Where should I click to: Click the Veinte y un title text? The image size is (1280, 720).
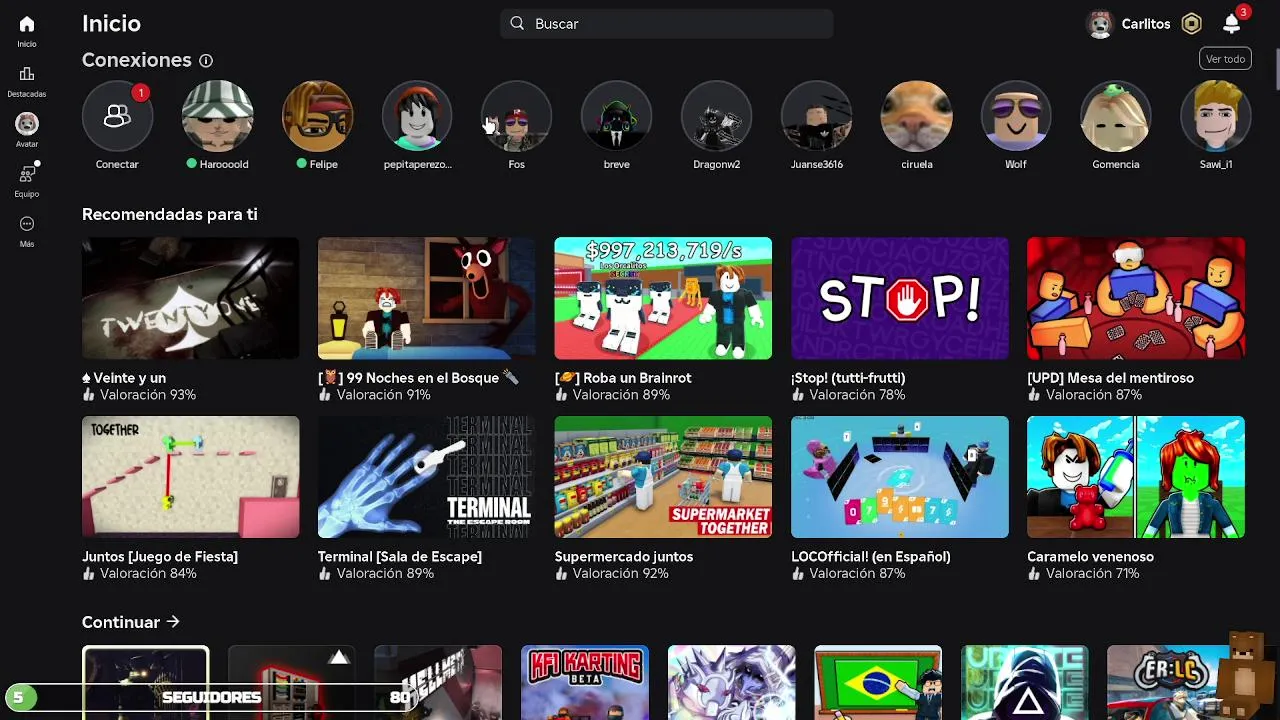(124, 378)
